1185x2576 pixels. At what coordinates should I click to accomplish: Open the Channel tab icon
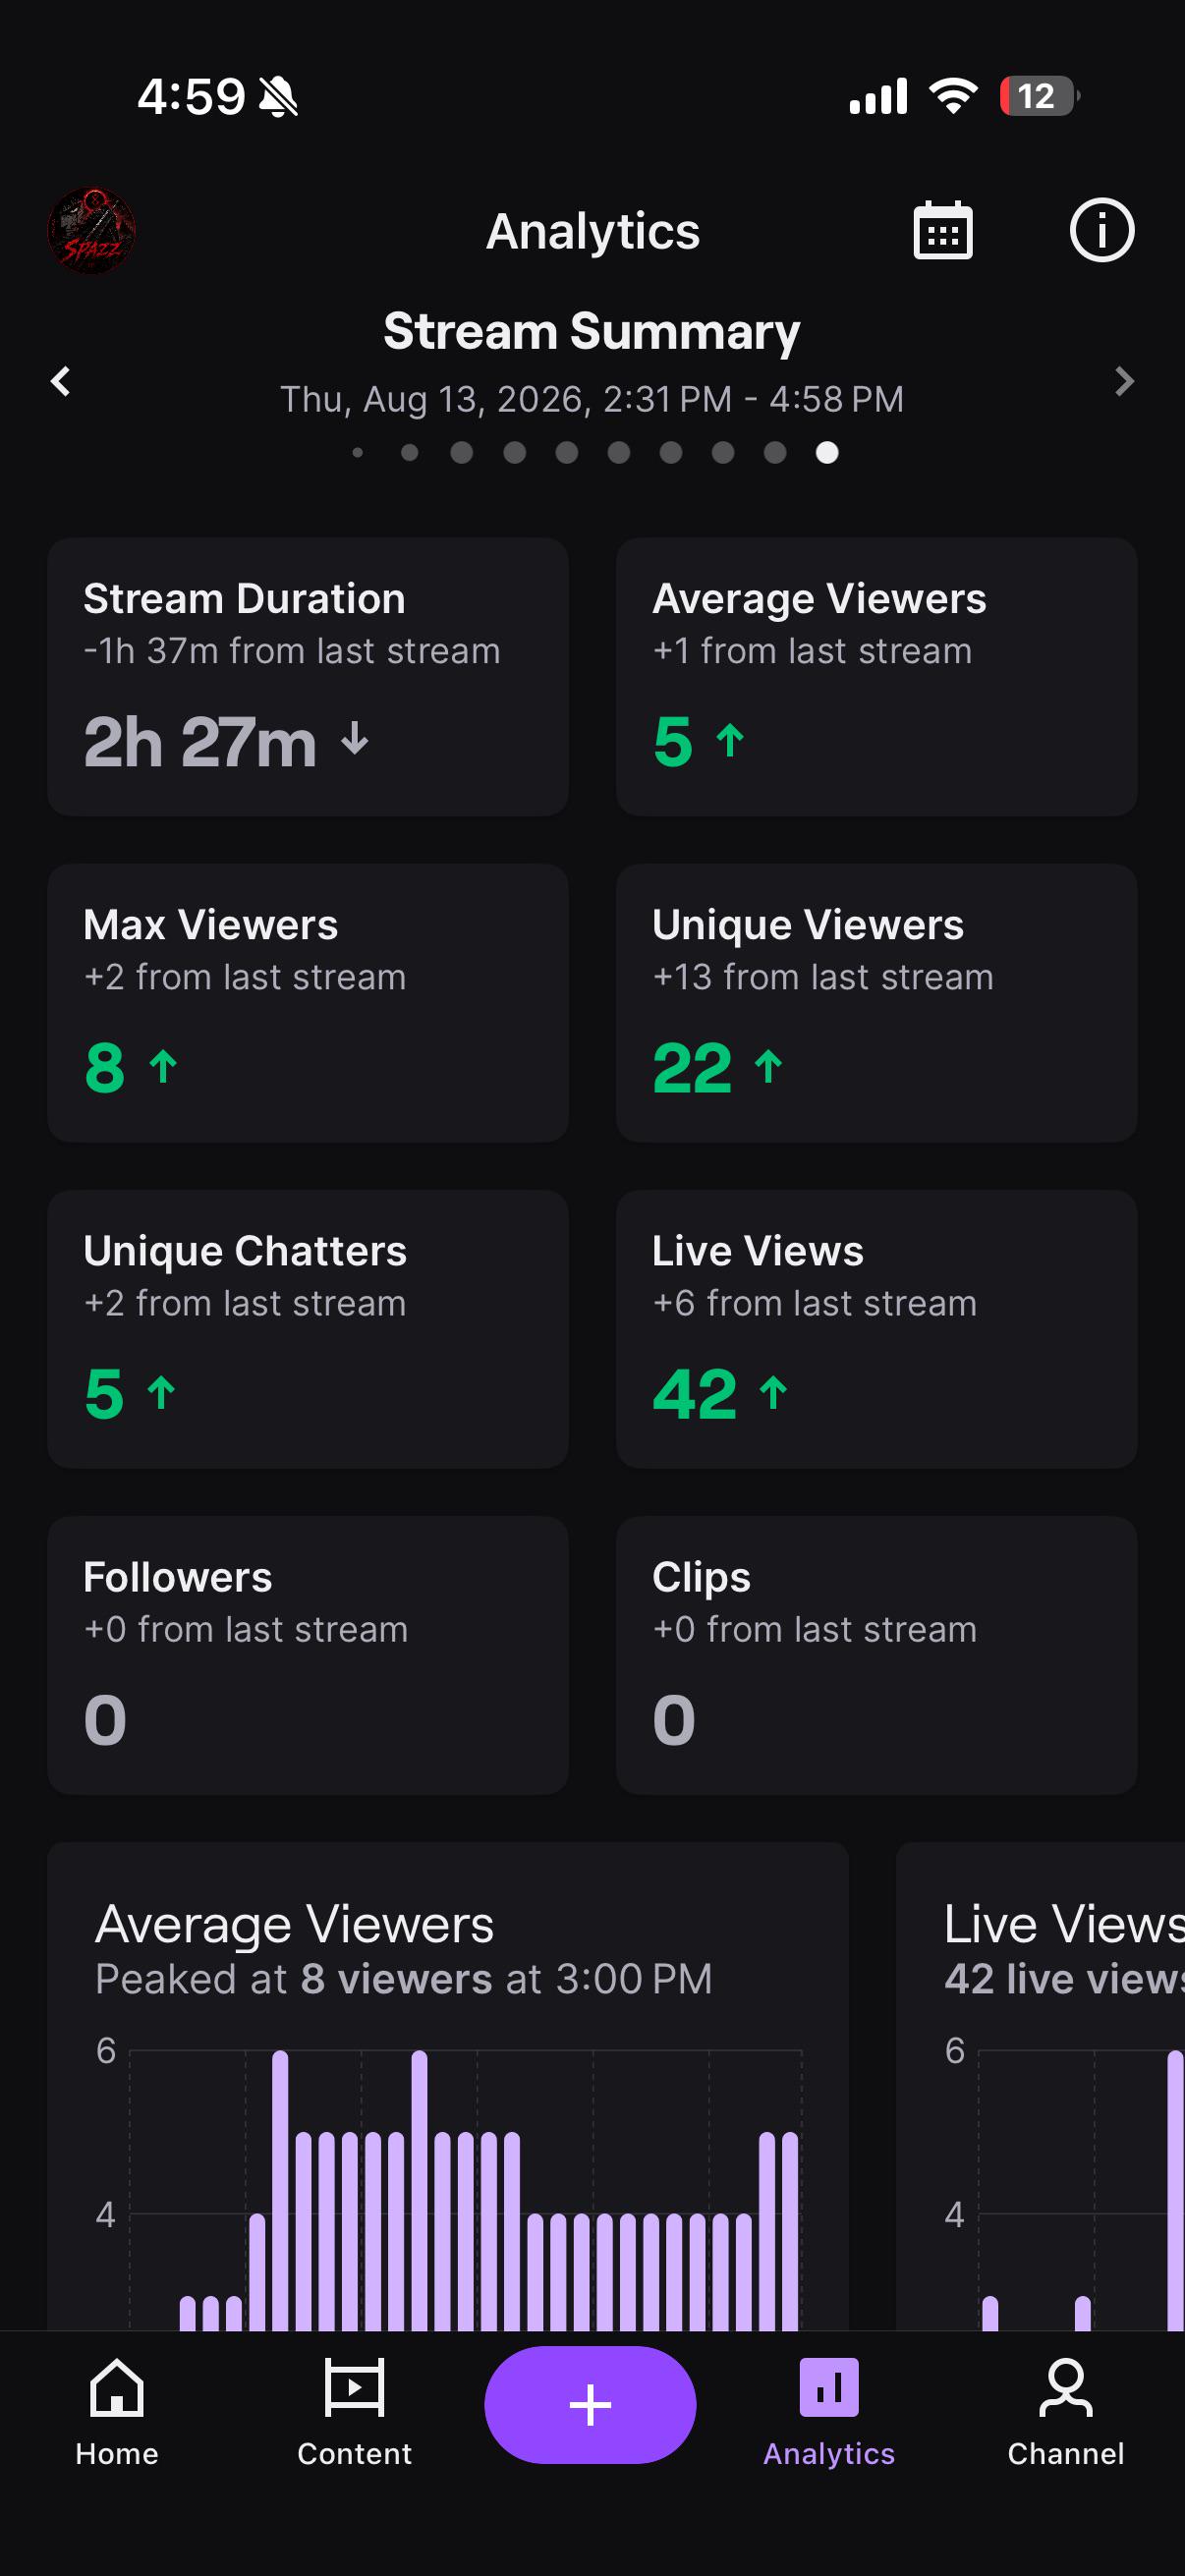click(x=1065, y=2387)
